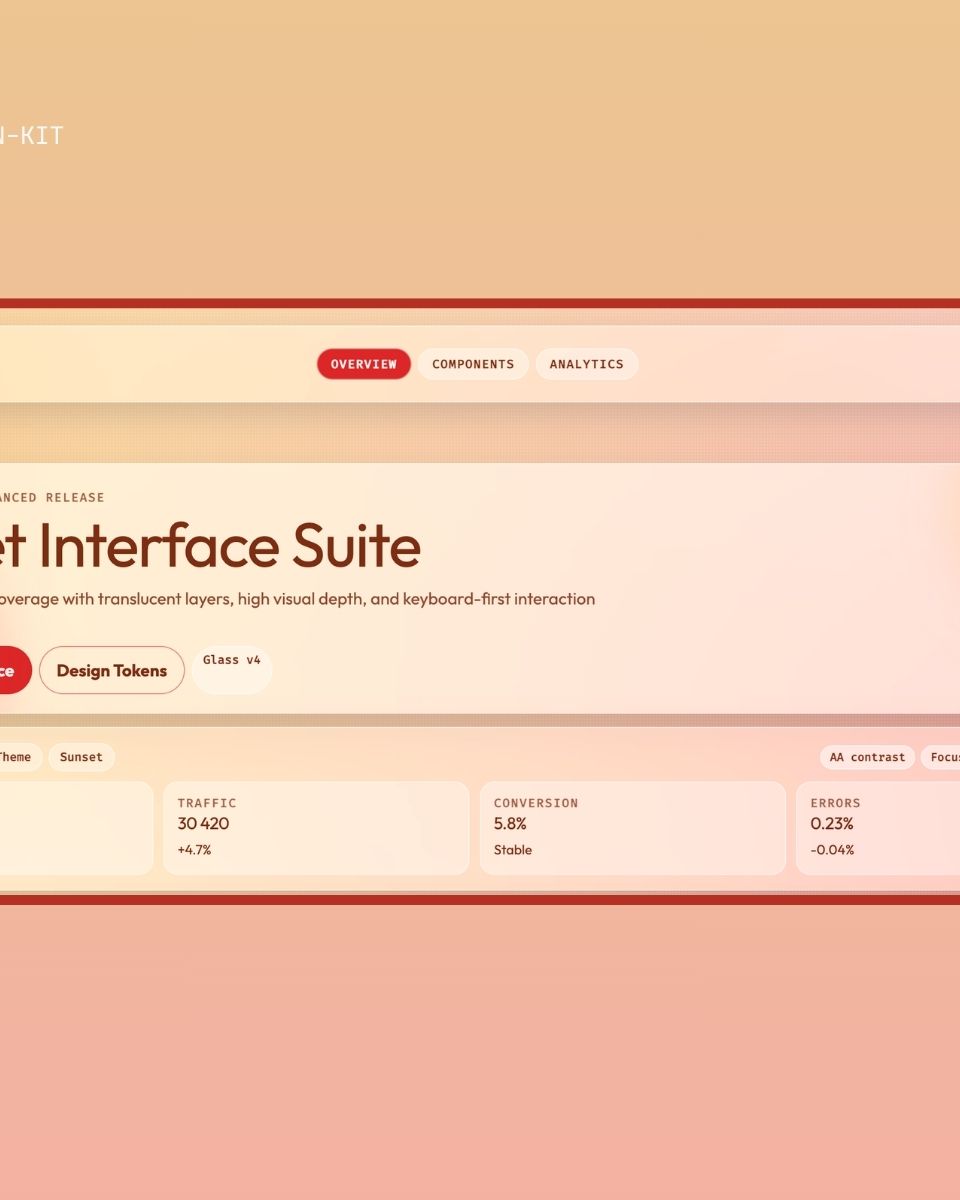
Task: Click the Interface Suite heading
Action: coord(210,546)
